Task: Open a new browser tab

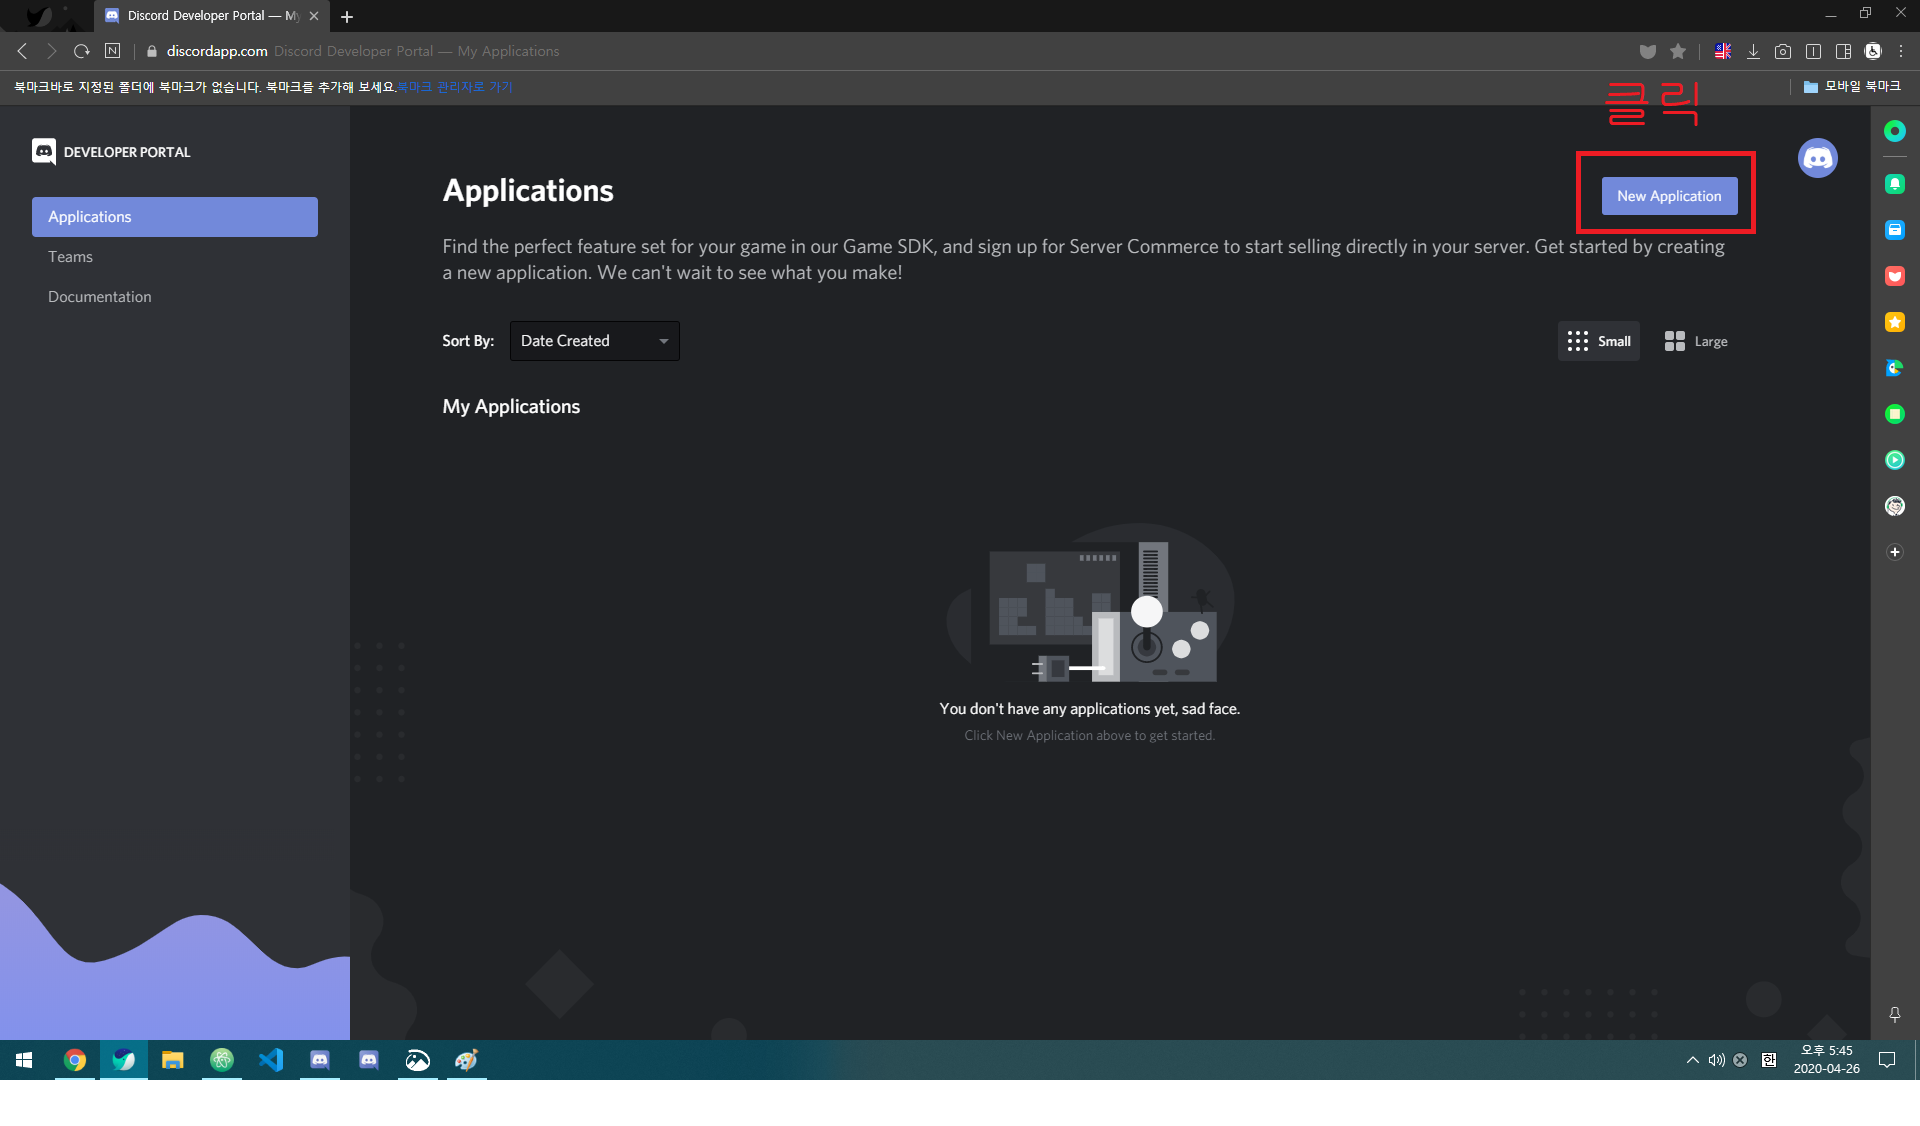Action: click(x=347, y=16)
